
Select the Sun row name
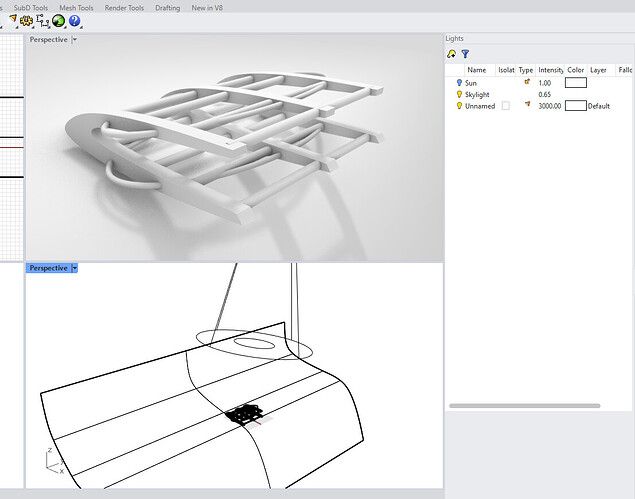471,83
